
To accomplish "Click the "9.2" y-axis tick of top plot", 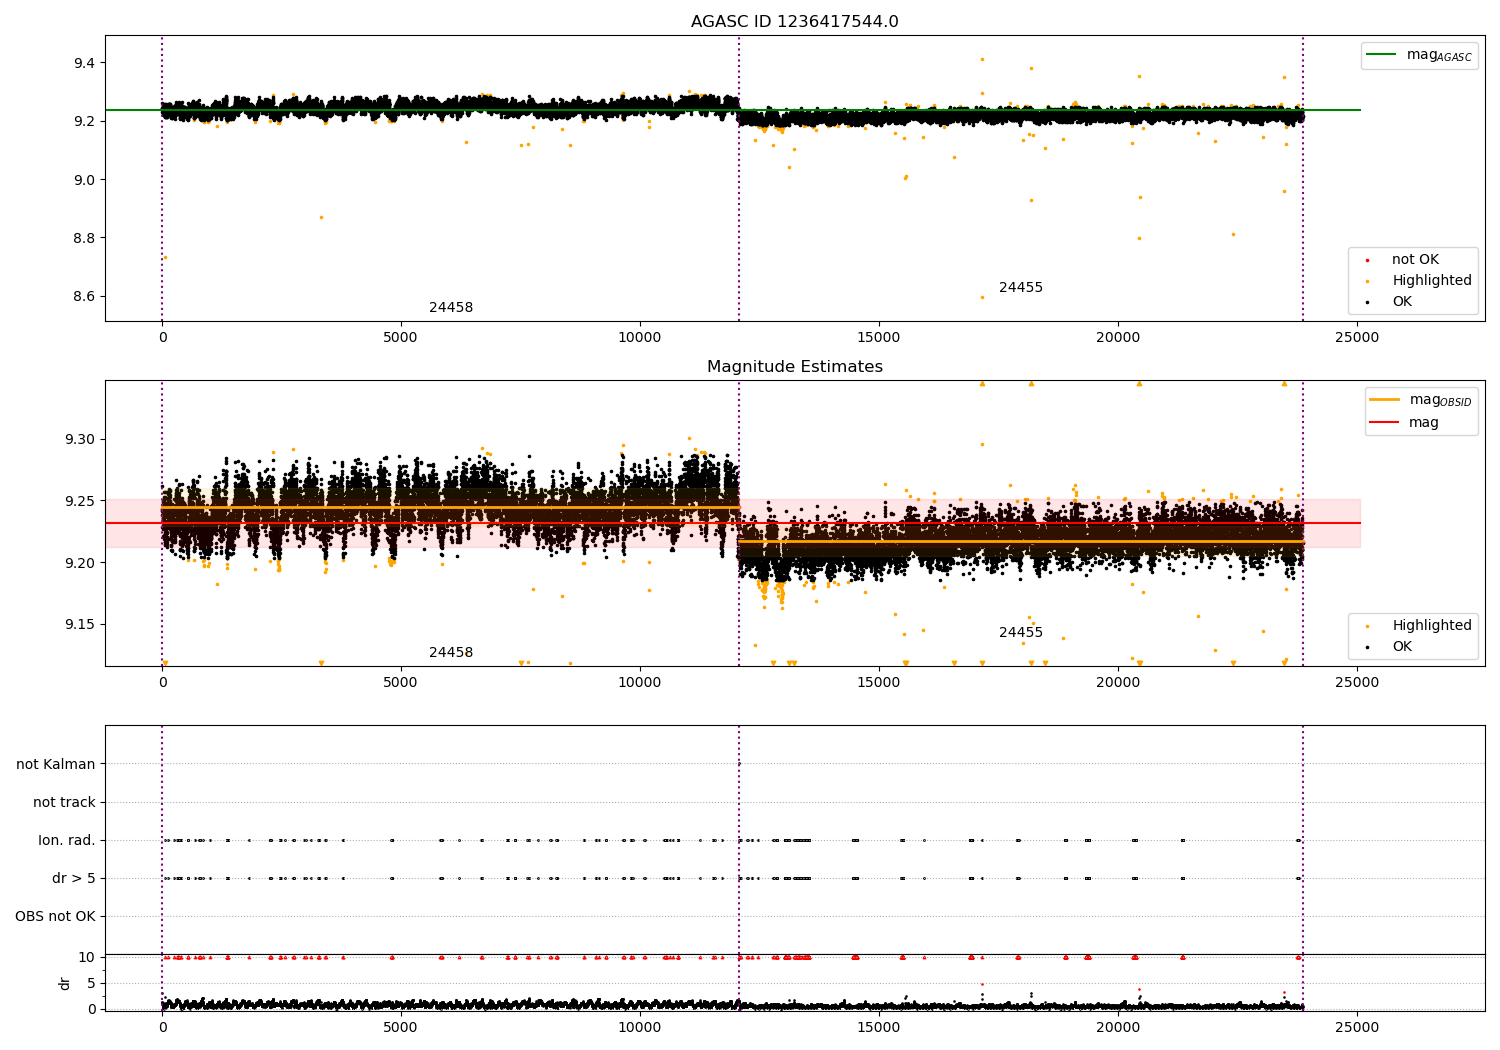I will 85,122.
